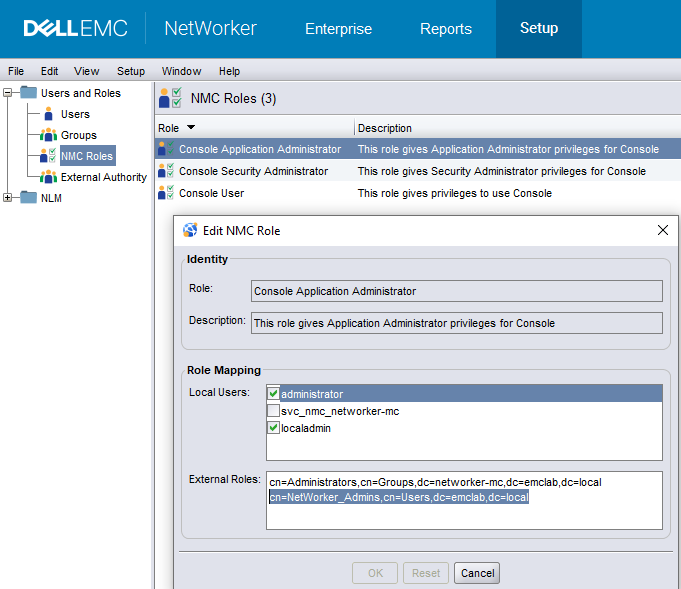This screenshot has width=681, height=589.
Task: Open the Help menu
Action: click(x=229, y=71)
